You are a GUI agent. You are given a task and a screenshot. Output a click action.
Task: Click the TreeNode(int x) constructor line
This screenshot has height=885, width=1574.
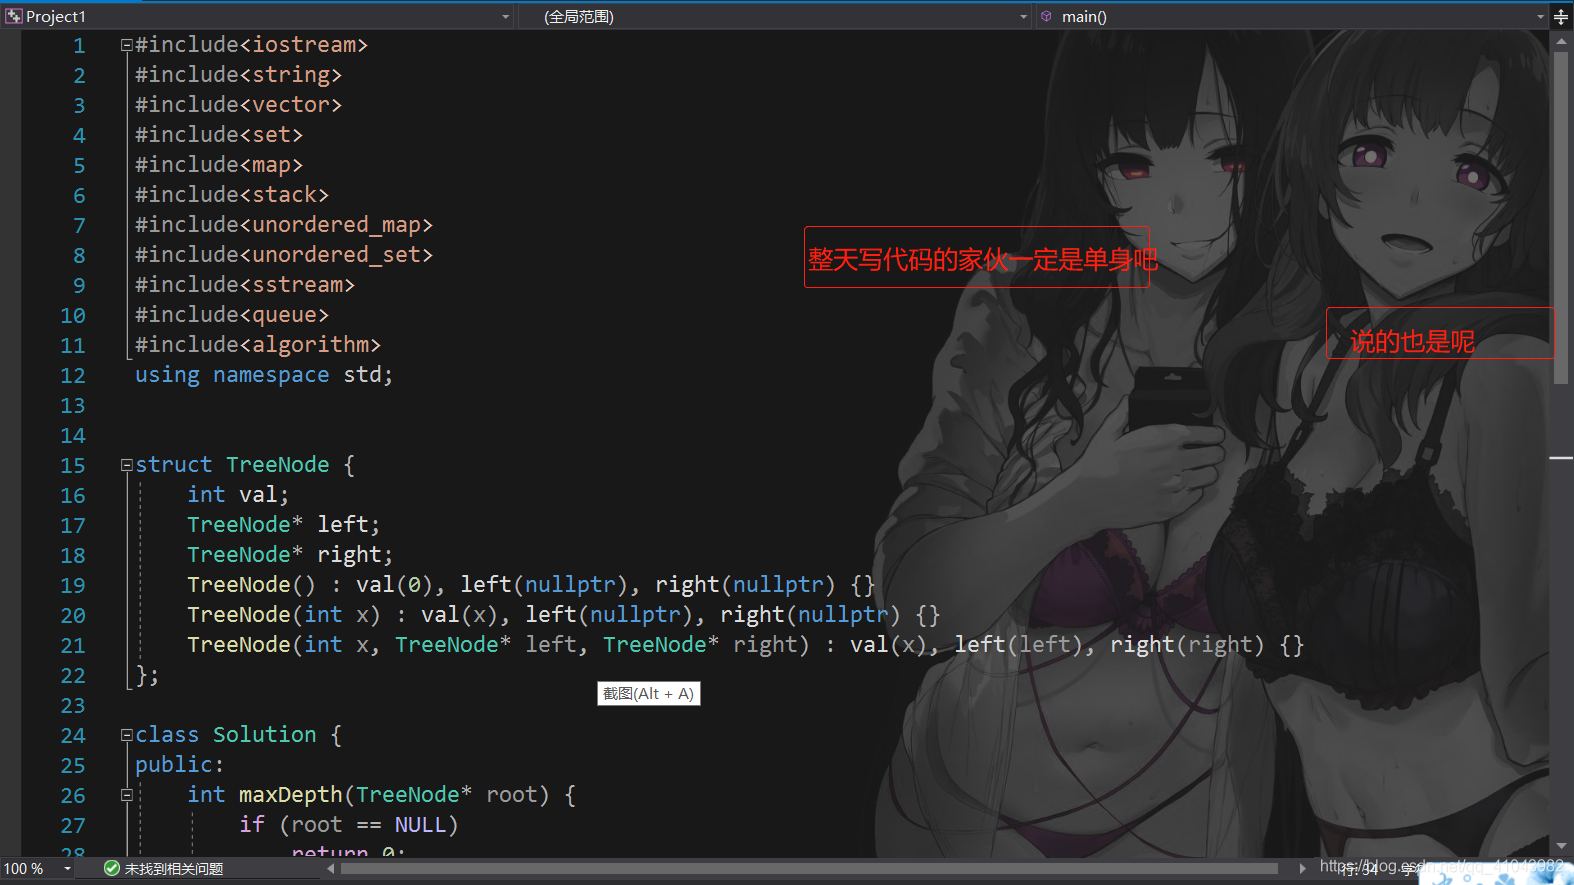564,615
